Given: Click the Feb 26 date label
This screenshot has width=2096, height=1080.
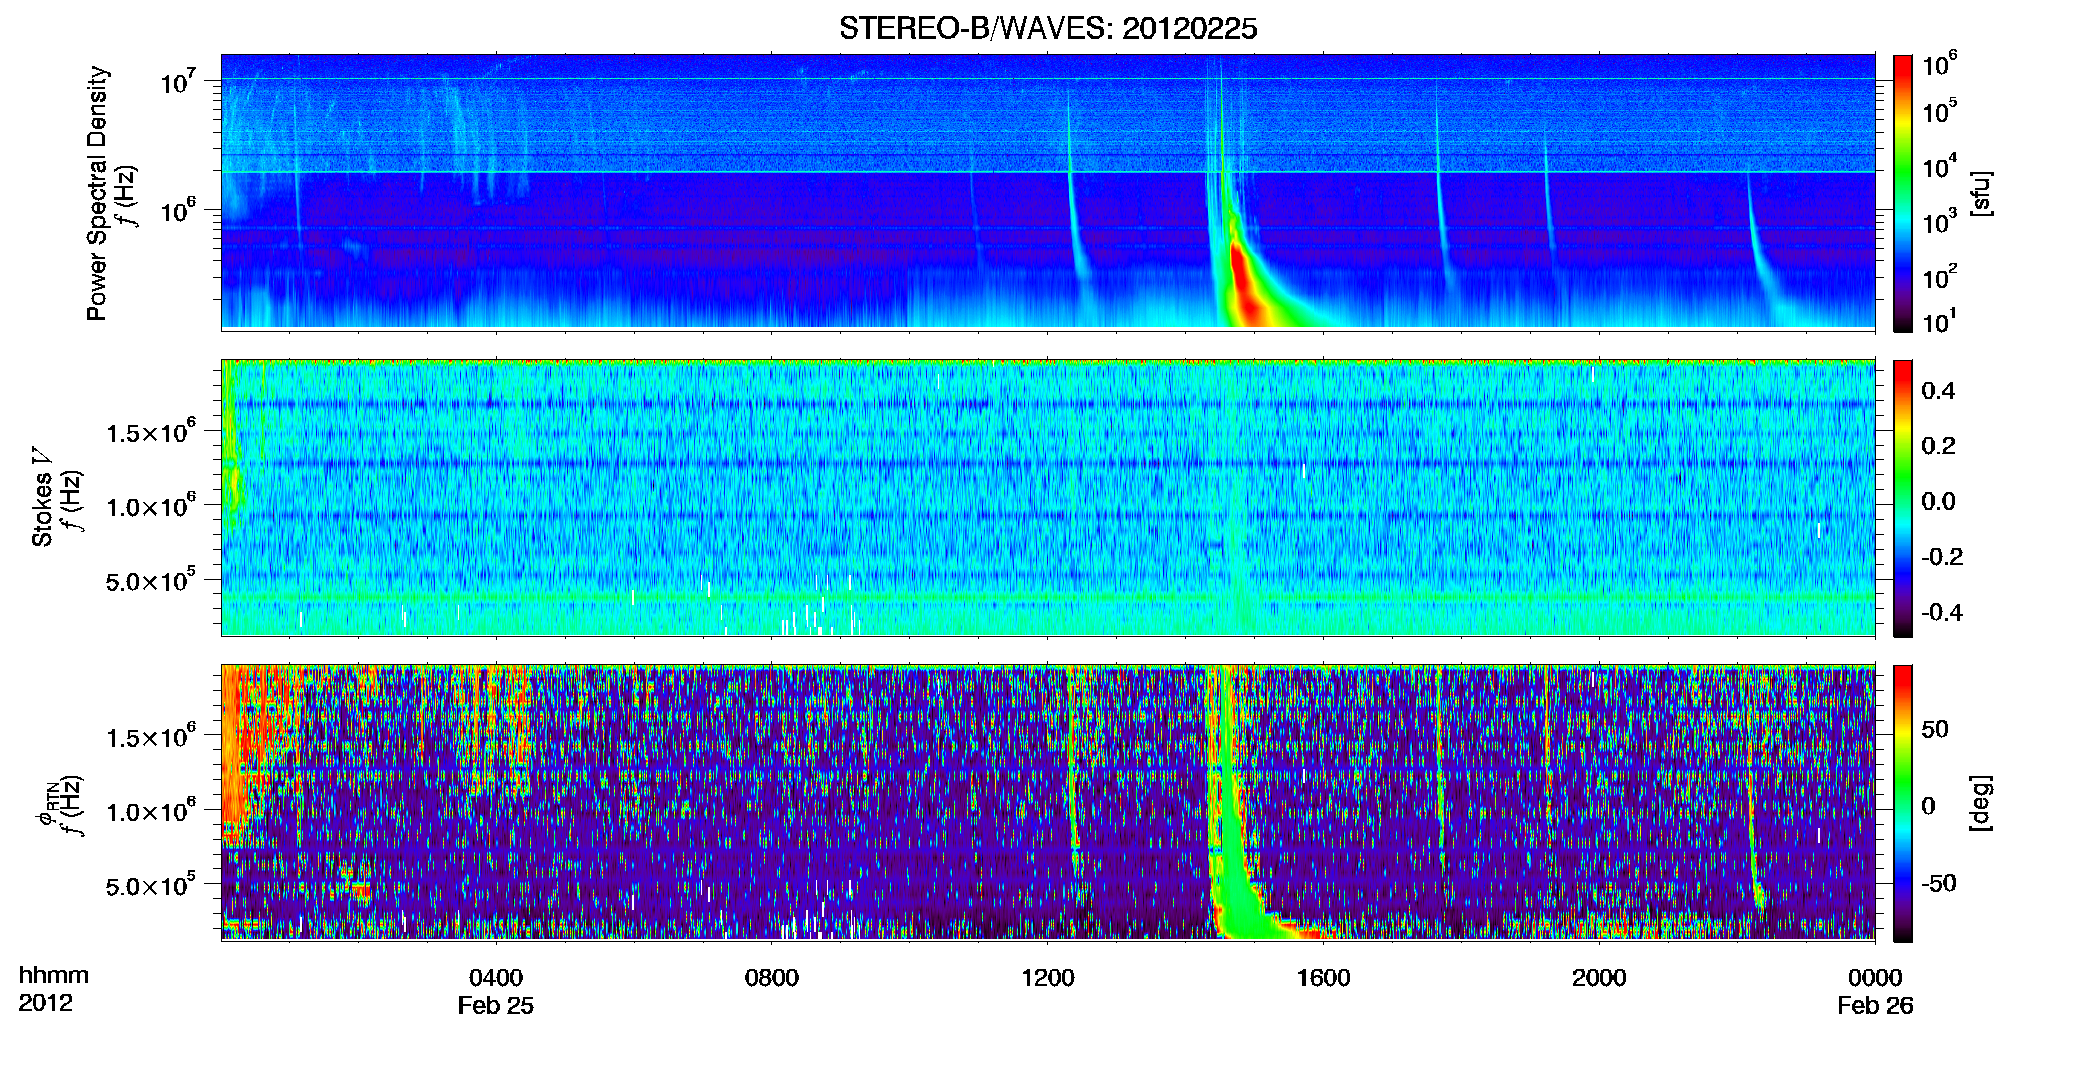Looking at the screenshot, I should (x=1875, y=1006).
